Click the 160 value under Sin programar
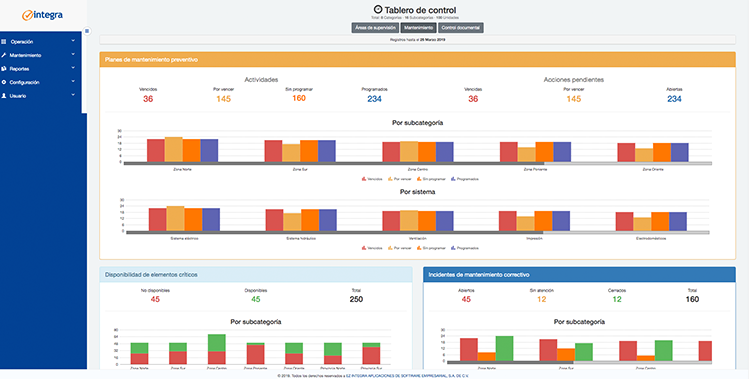Image resolution: width=750 pixels, height=379 pixels. click(x=299, y=98)
